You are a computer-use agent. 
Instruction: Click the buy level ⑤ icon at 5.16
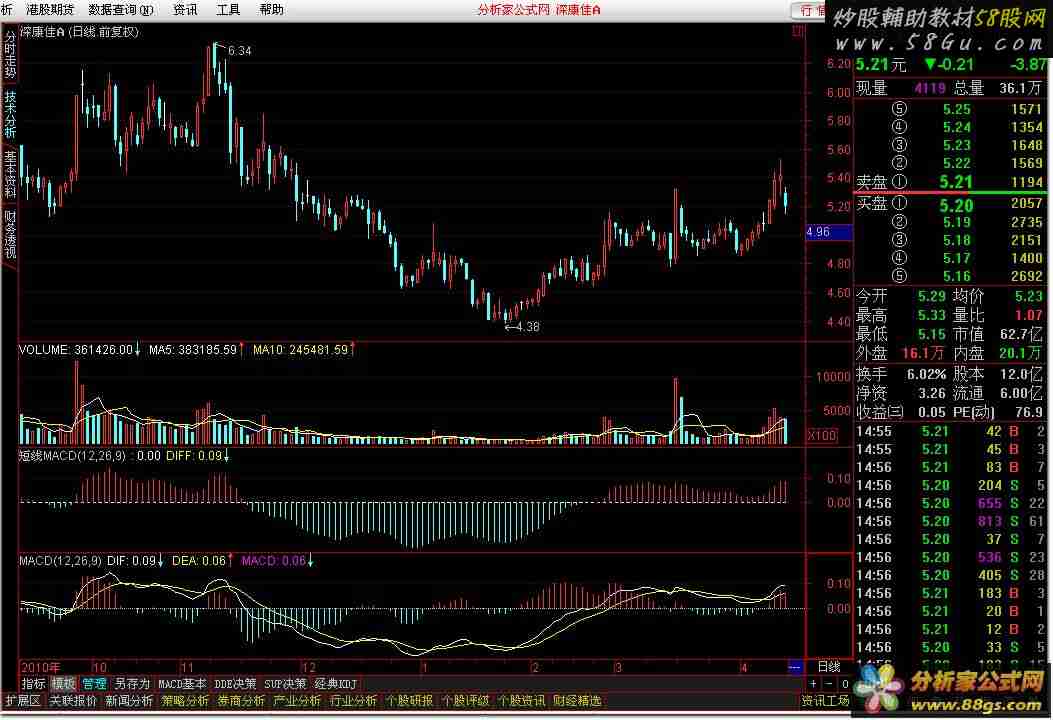[x=899, y=275]
